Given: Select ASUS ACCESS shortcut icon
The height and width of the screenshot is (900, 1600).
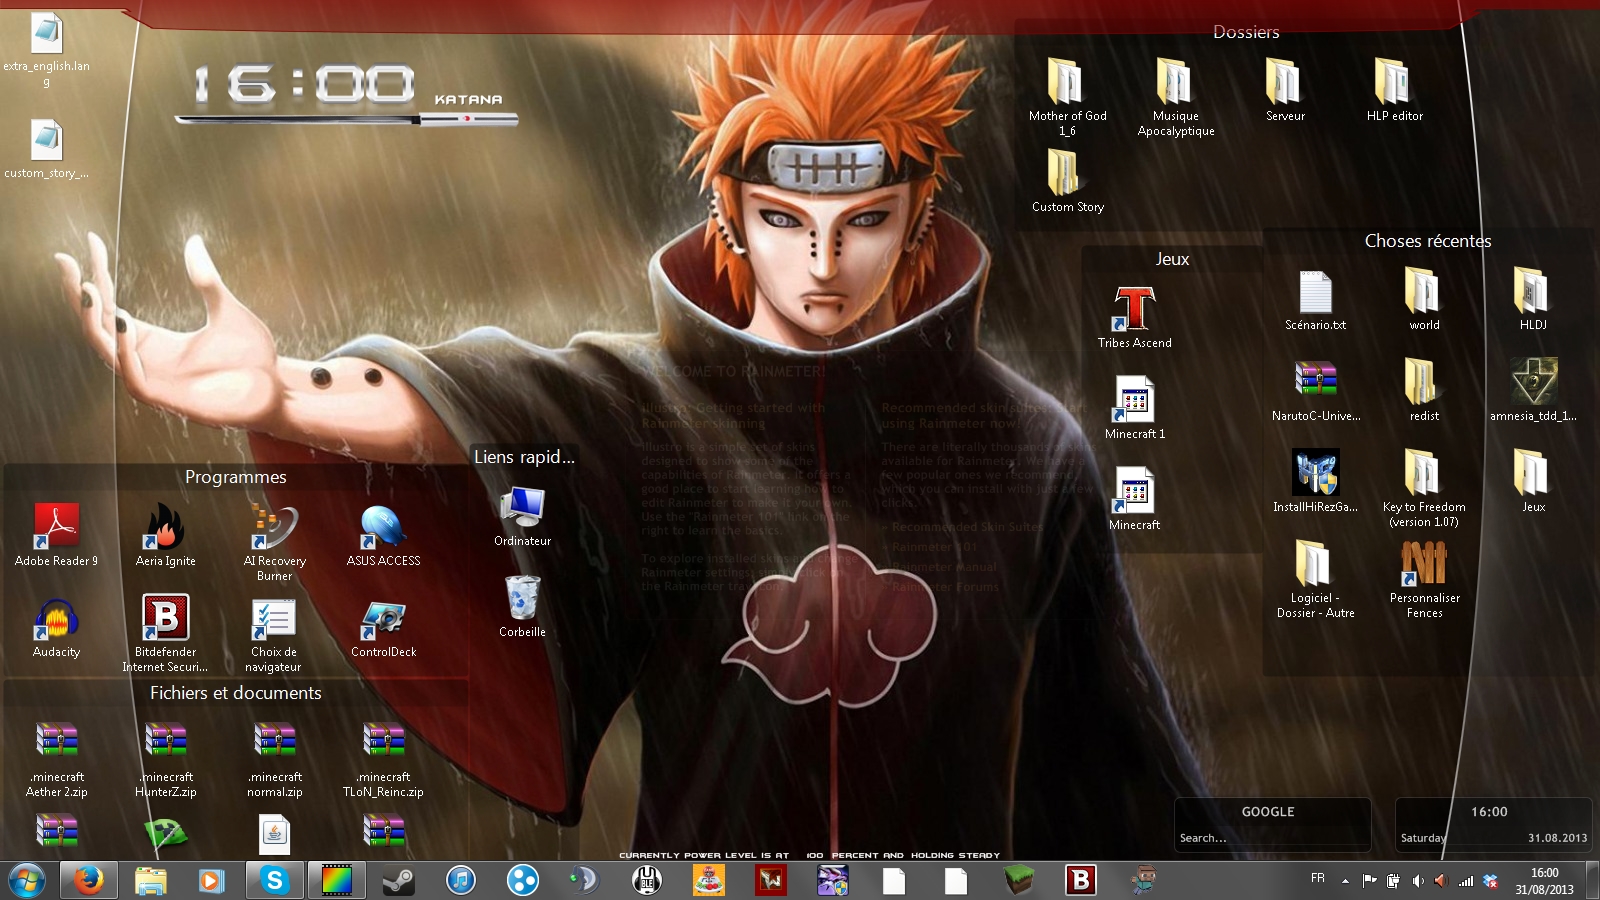Looking at the screenshot, I should pos(383,535).
